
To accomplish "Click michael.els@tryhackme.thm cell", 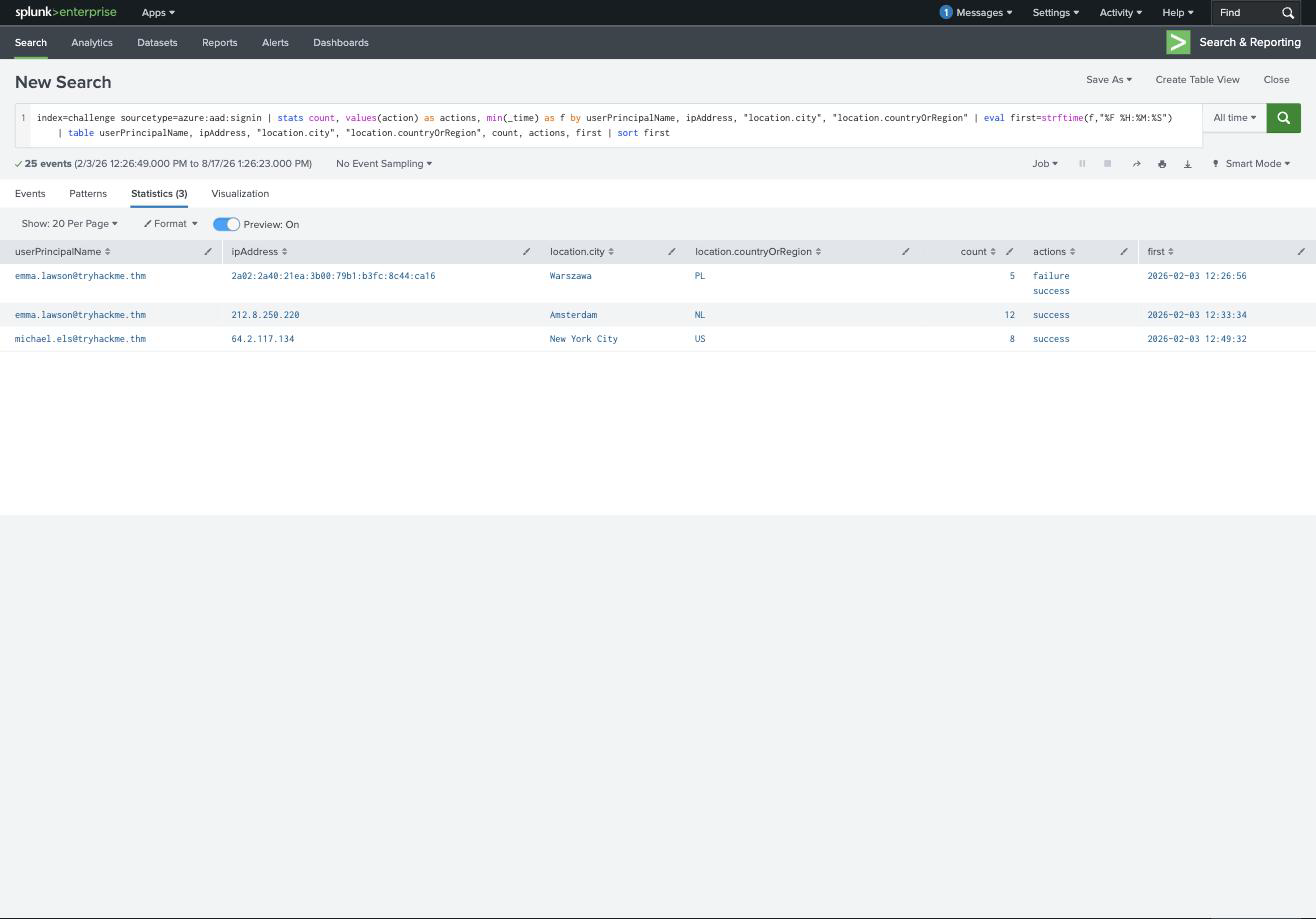I will click(80, 339).
